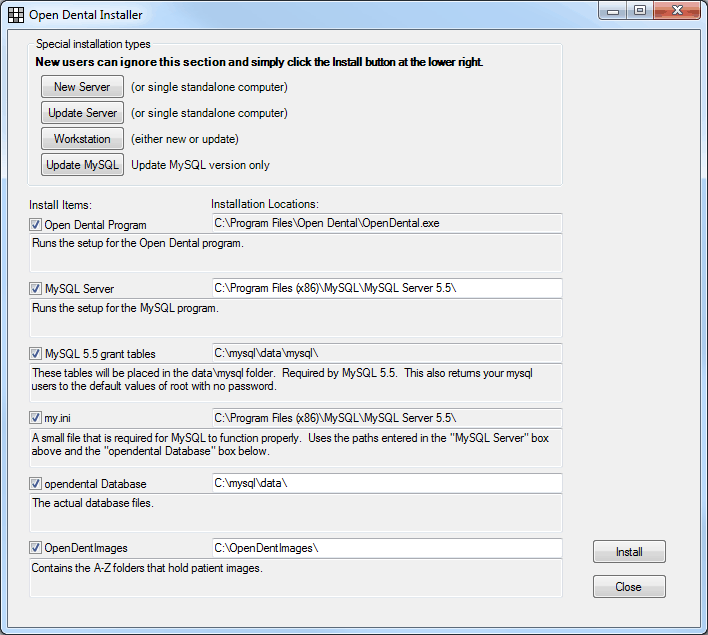Click the my.ini location field
The width and height of the screenshot is (708, 635).
[x=387, y=418]
